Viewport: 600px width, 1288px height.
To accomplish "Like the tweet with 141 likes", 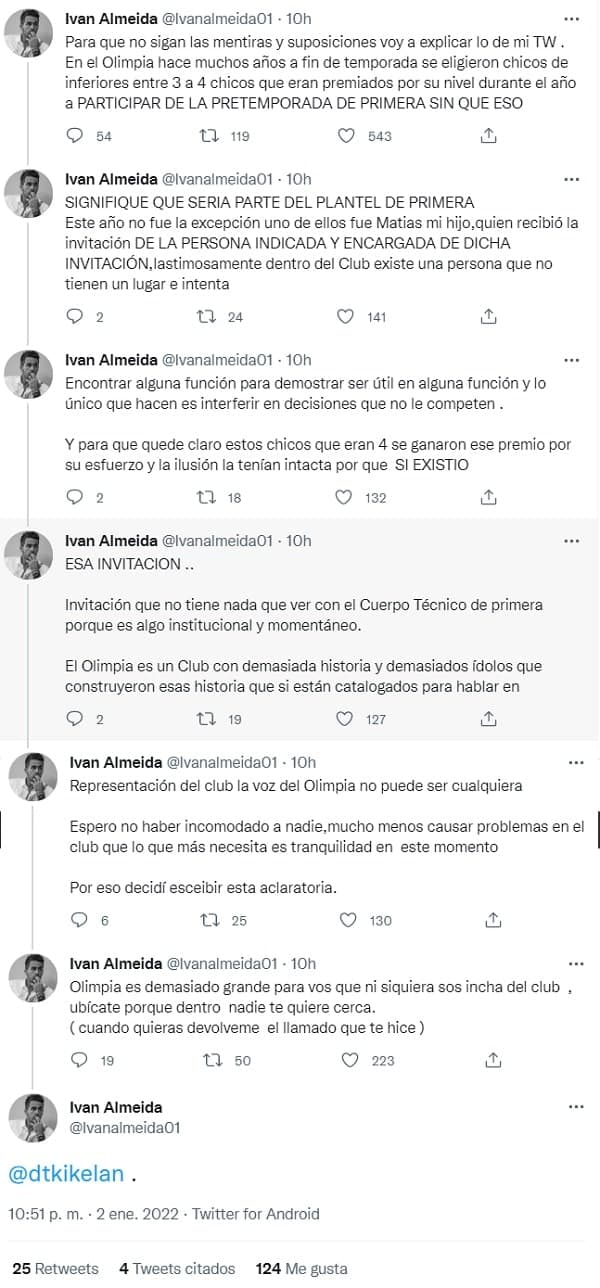I will pyautogui.click(x=345, y=317).
